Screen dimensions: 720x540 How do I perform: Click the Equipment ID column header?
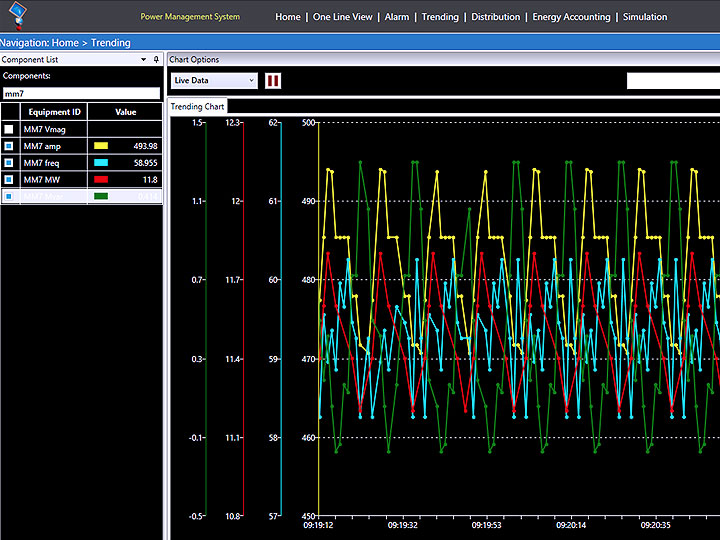pos(54,112)
